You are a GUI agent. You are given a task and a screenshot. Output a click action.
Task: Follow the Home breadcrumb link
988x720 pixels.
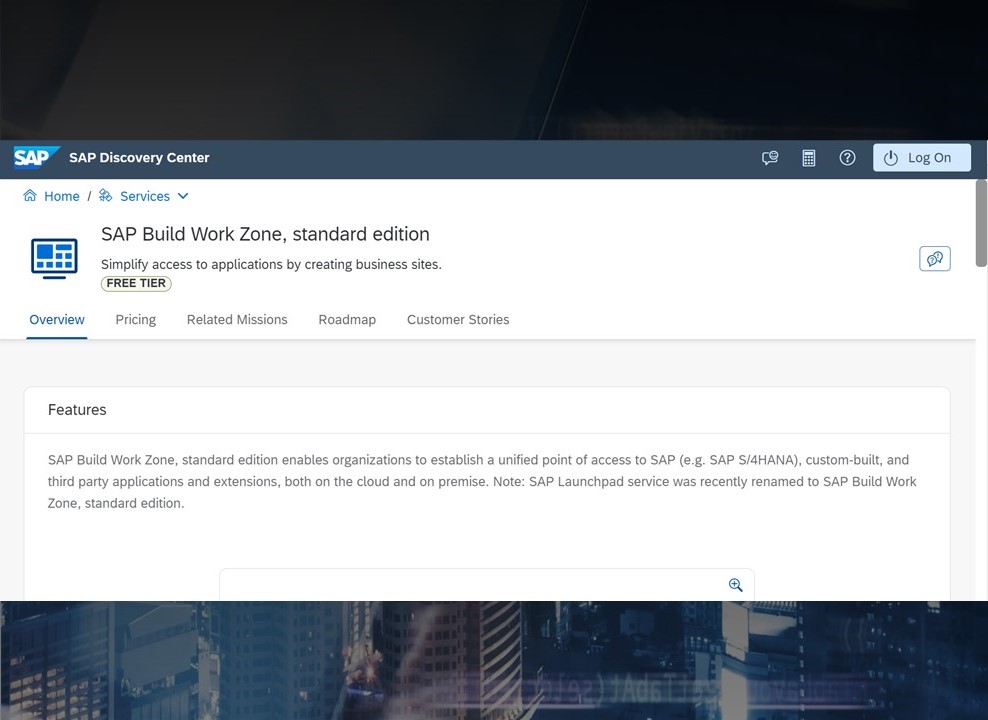tap(62, 196)
